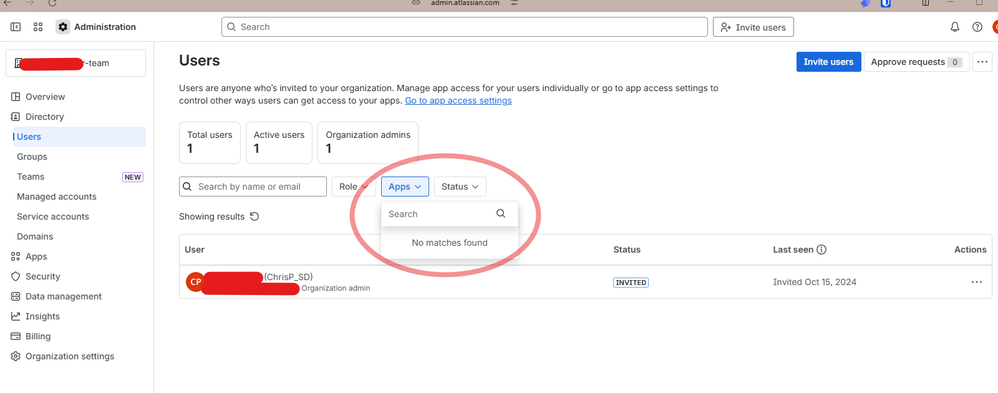Click the User column header
The width and height of the screenshot is (998, 393).
[194, 250]
